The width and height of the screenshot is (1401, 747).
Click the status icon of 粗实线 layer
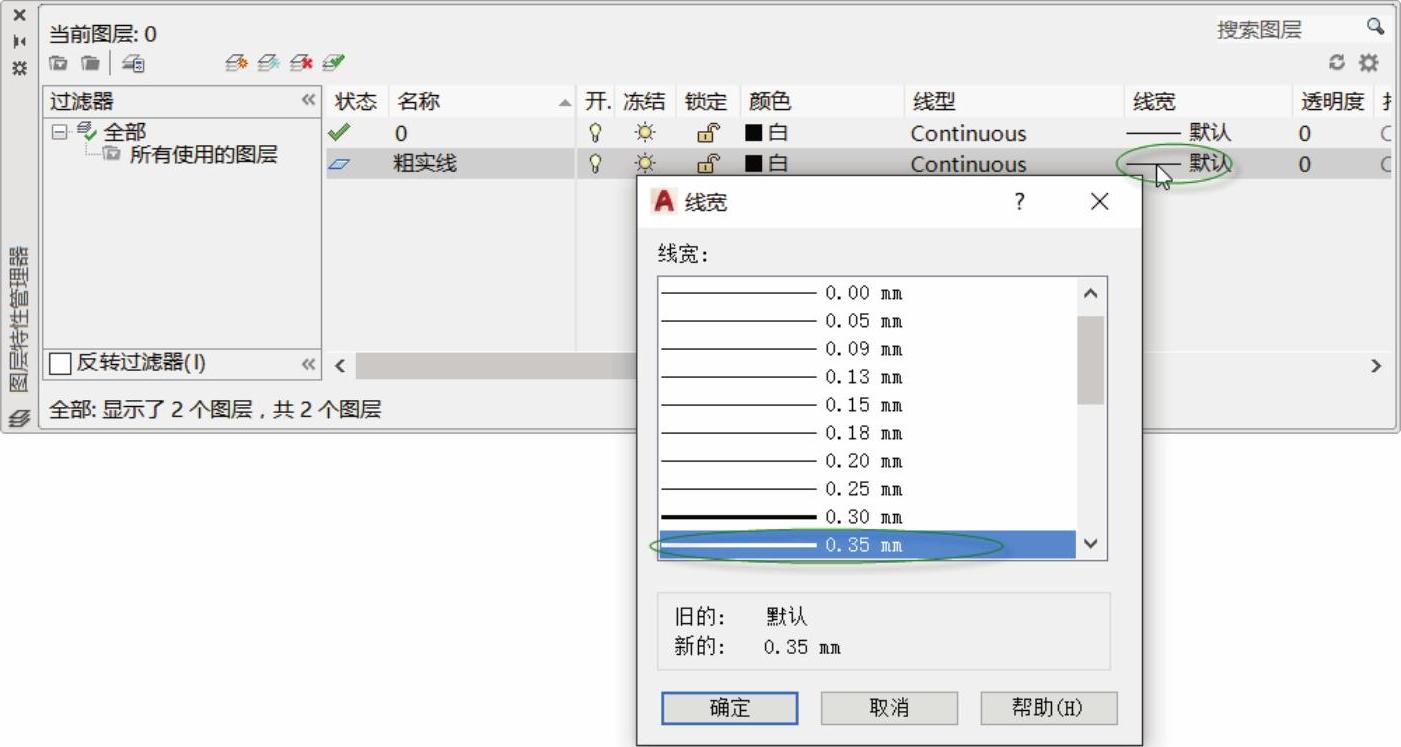(339, 164)
